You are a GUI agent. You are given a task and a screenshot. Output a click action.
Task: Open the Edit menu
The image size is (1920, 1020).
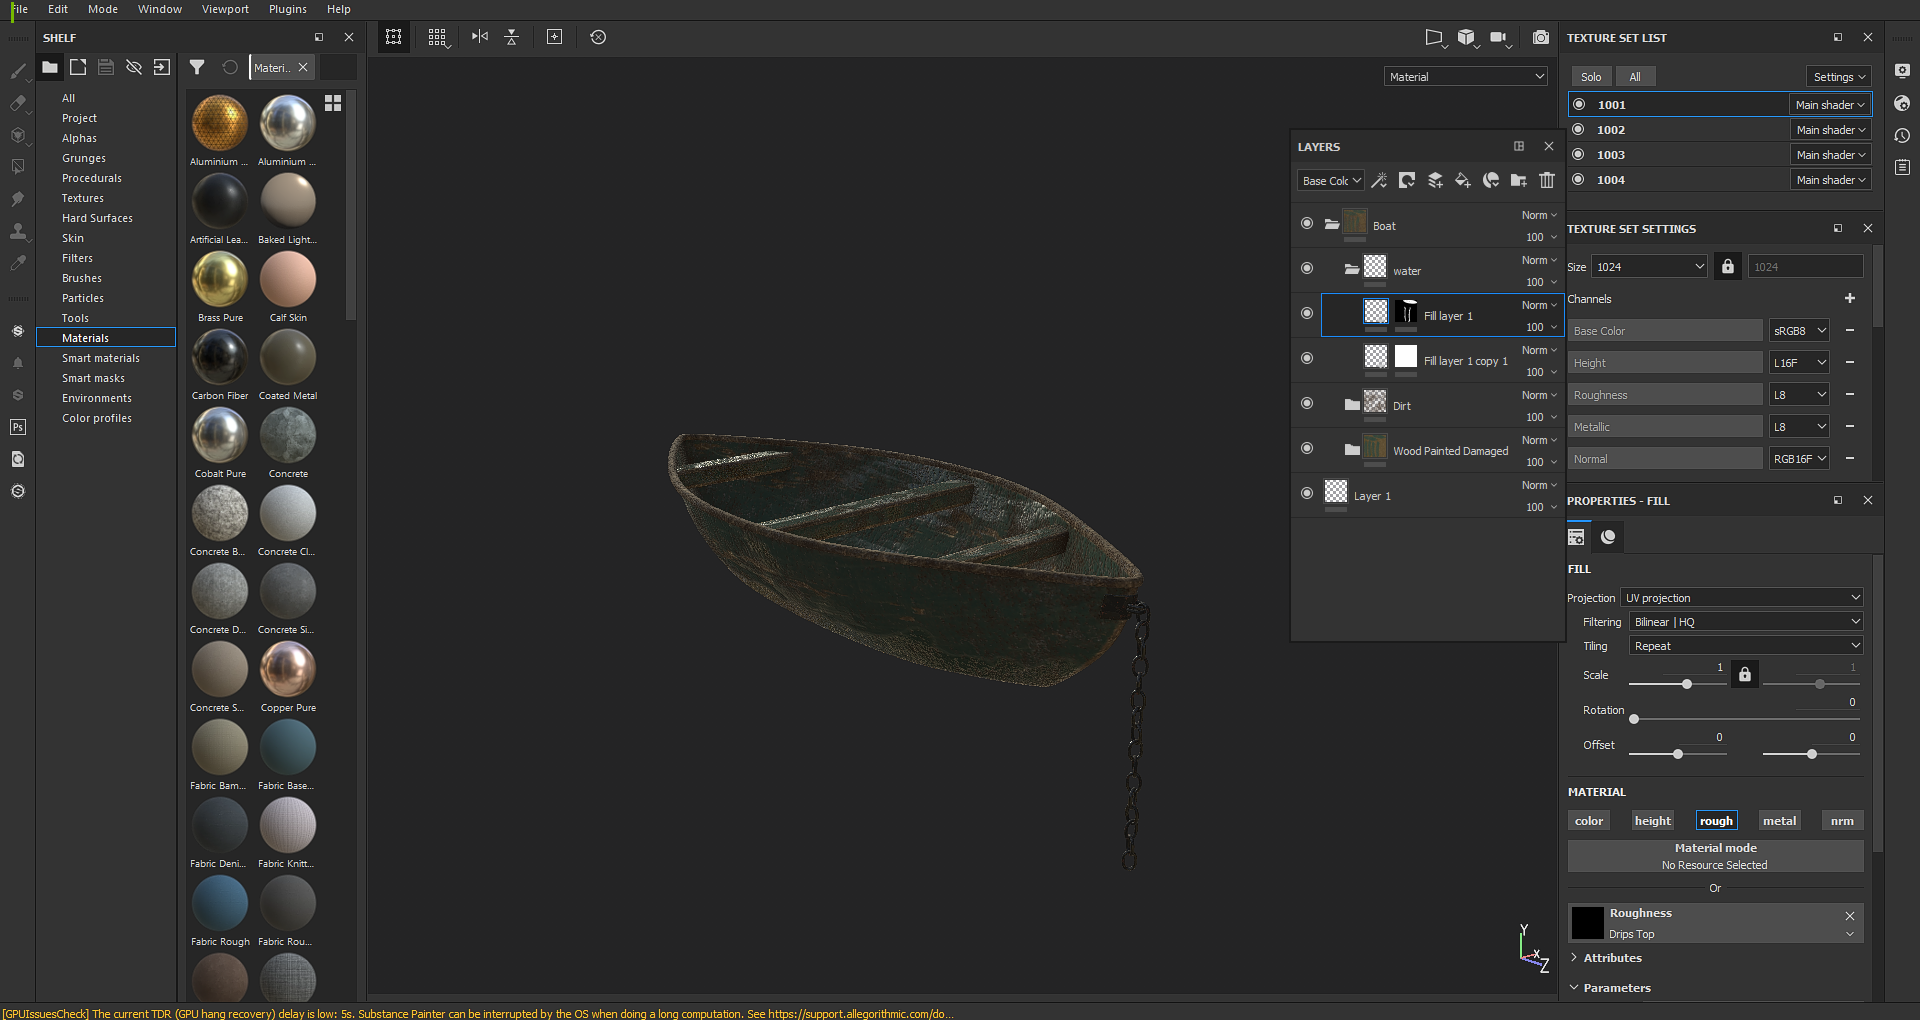point(58,9)
